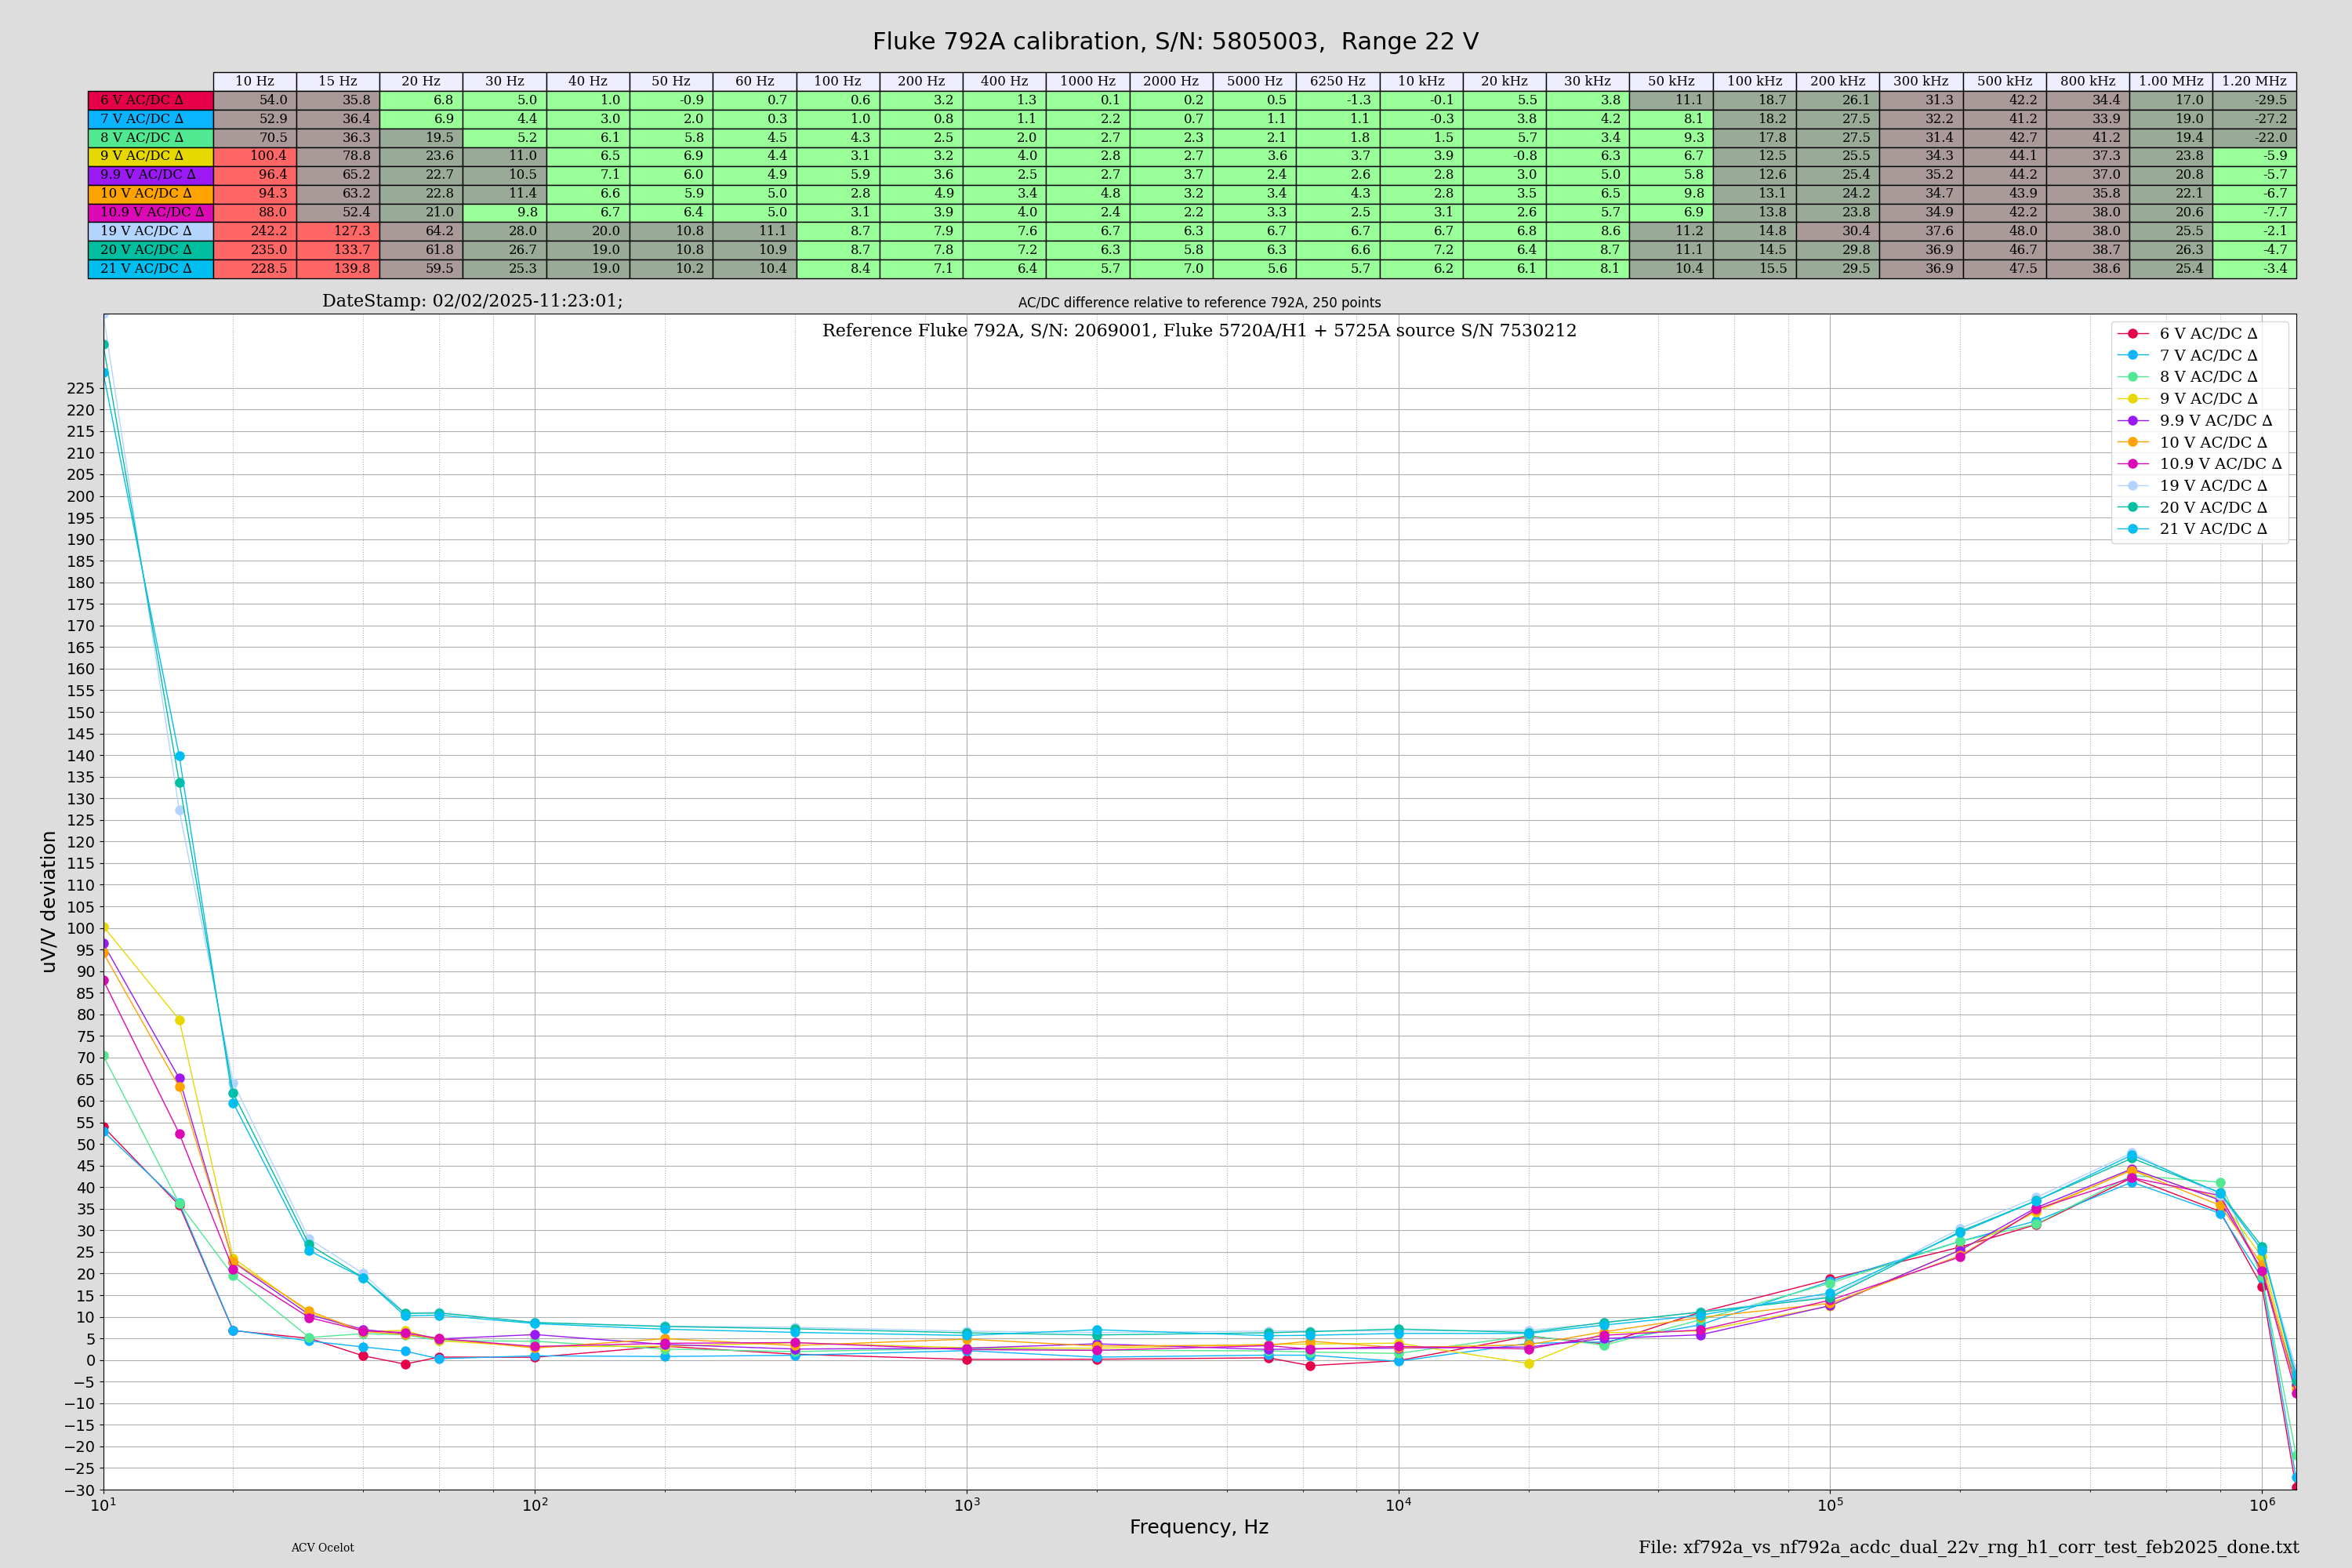Click the yellow '9 V AC/DC Δ' table row label
Image resolution: width=2352 pixels, height=1568 pixels.
click(151, 156)
